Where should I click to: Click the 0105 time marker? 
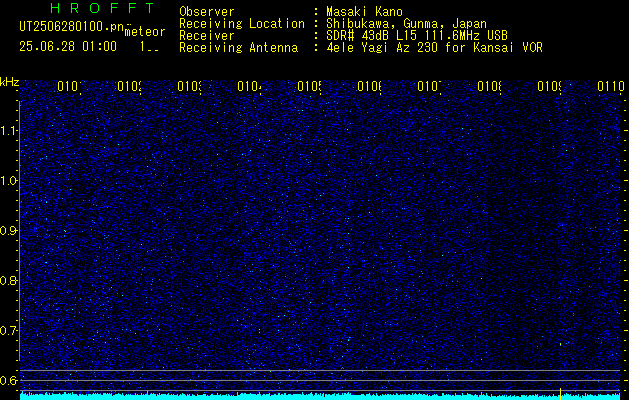tap(309, 86)
